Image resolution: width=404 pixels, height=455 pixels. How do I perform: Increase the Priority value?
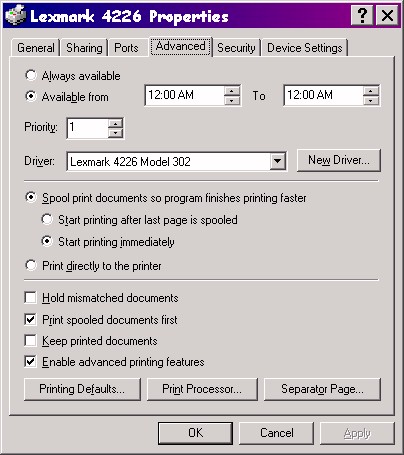pos(115,124)
